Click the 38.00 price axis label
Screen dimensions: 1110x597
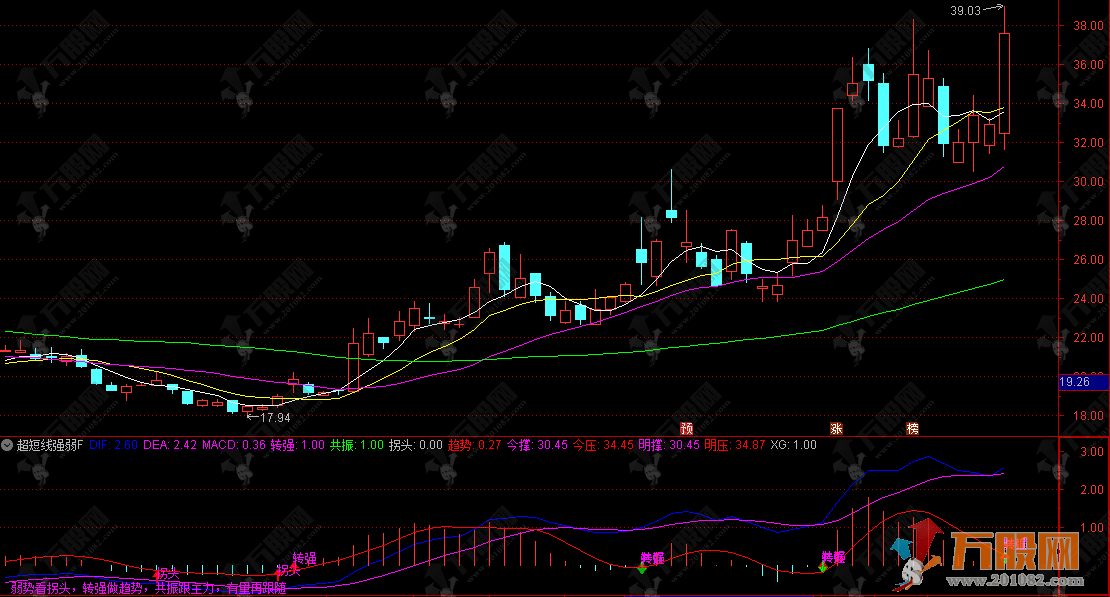(x=1089, y=25)
